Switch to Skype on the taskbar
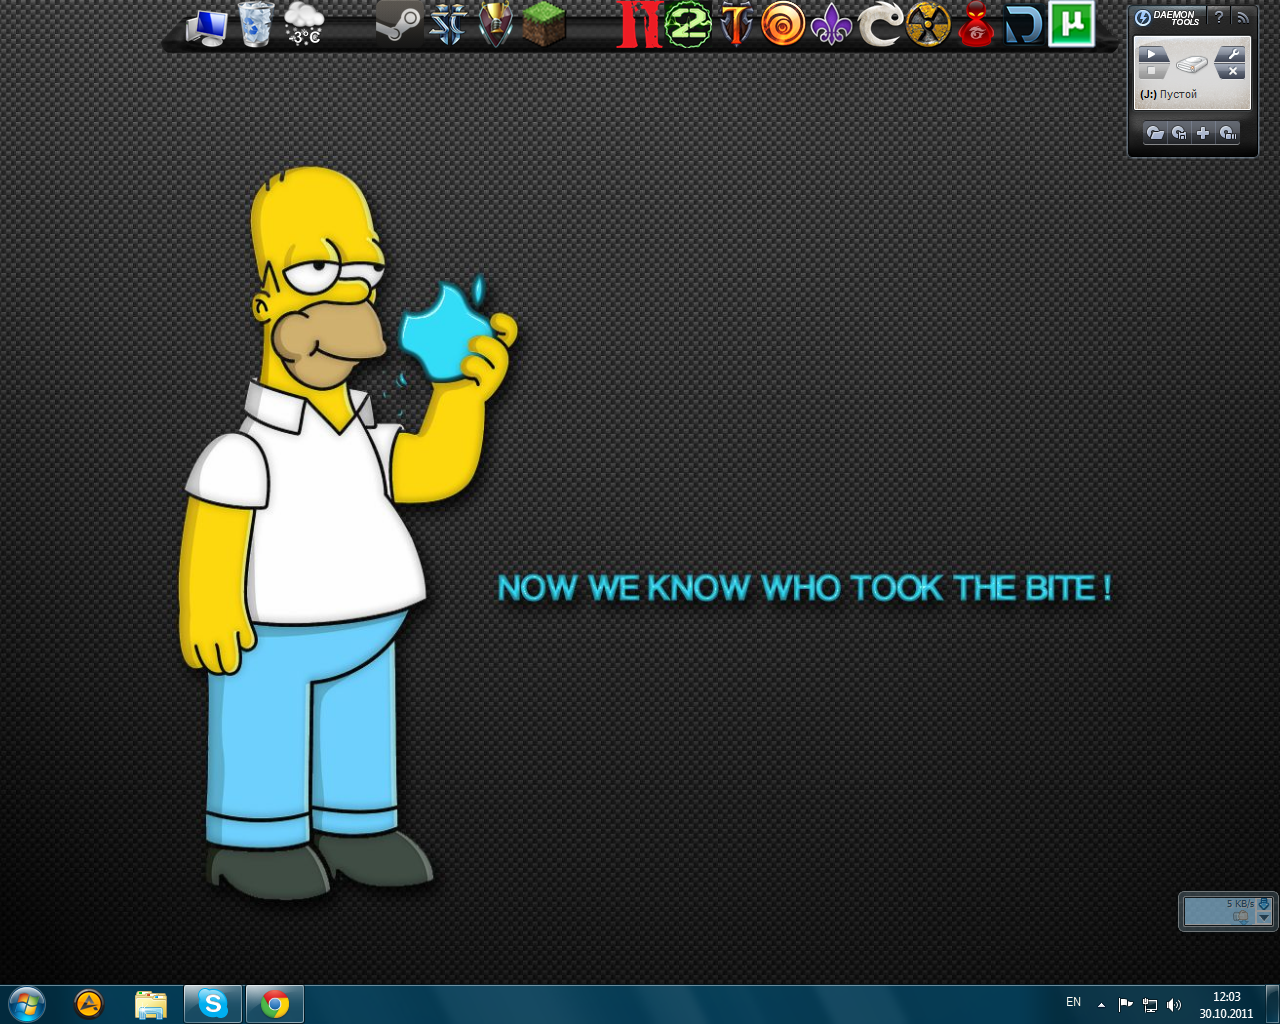 [x=213, y=1004]
